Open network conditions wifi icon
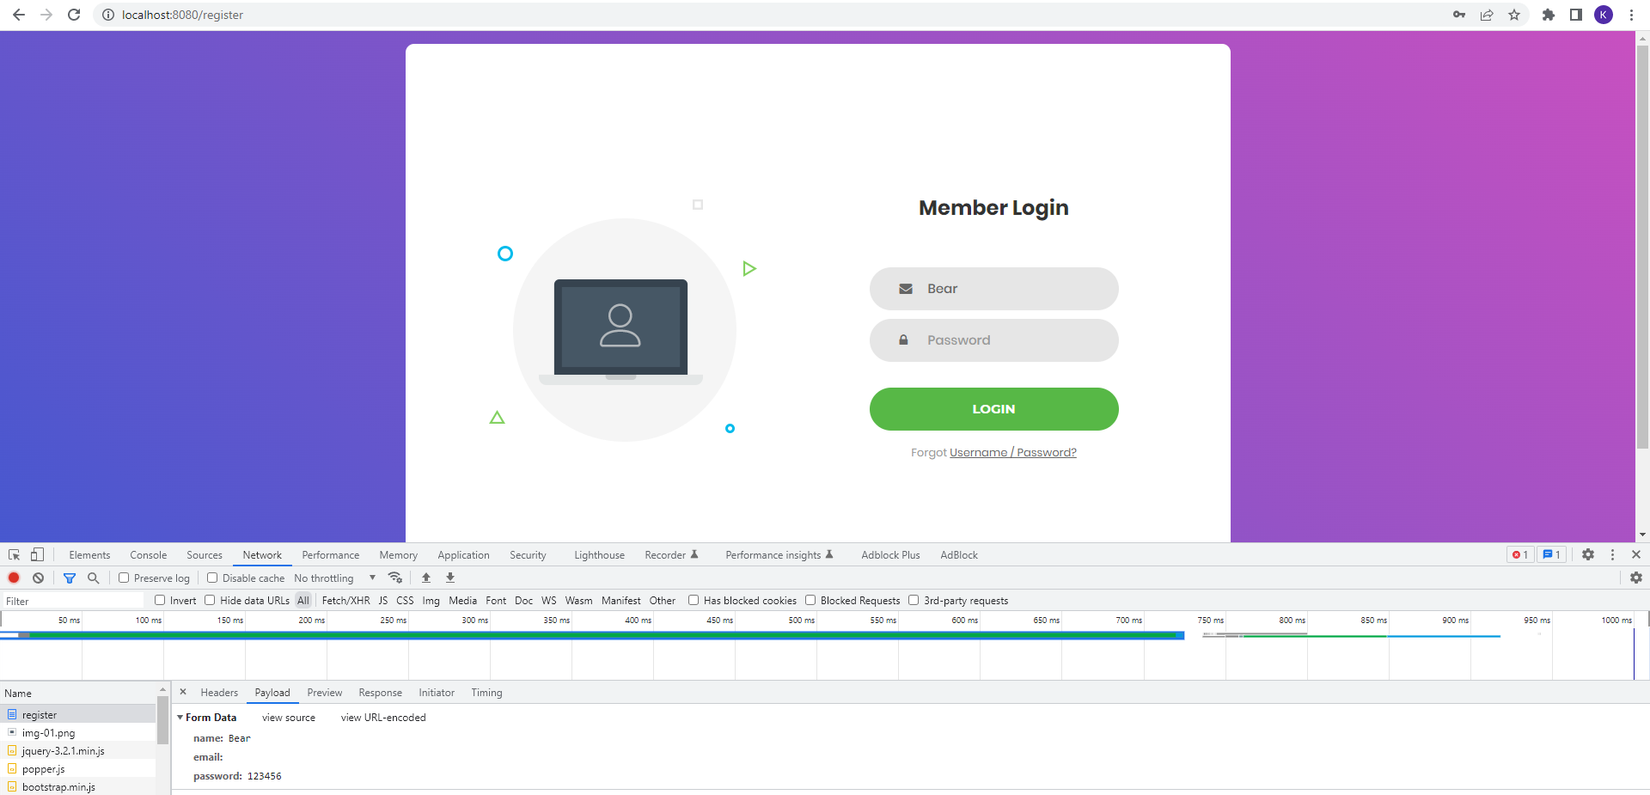Screen dimensions: 1650x795 click(x=395, y=578)
